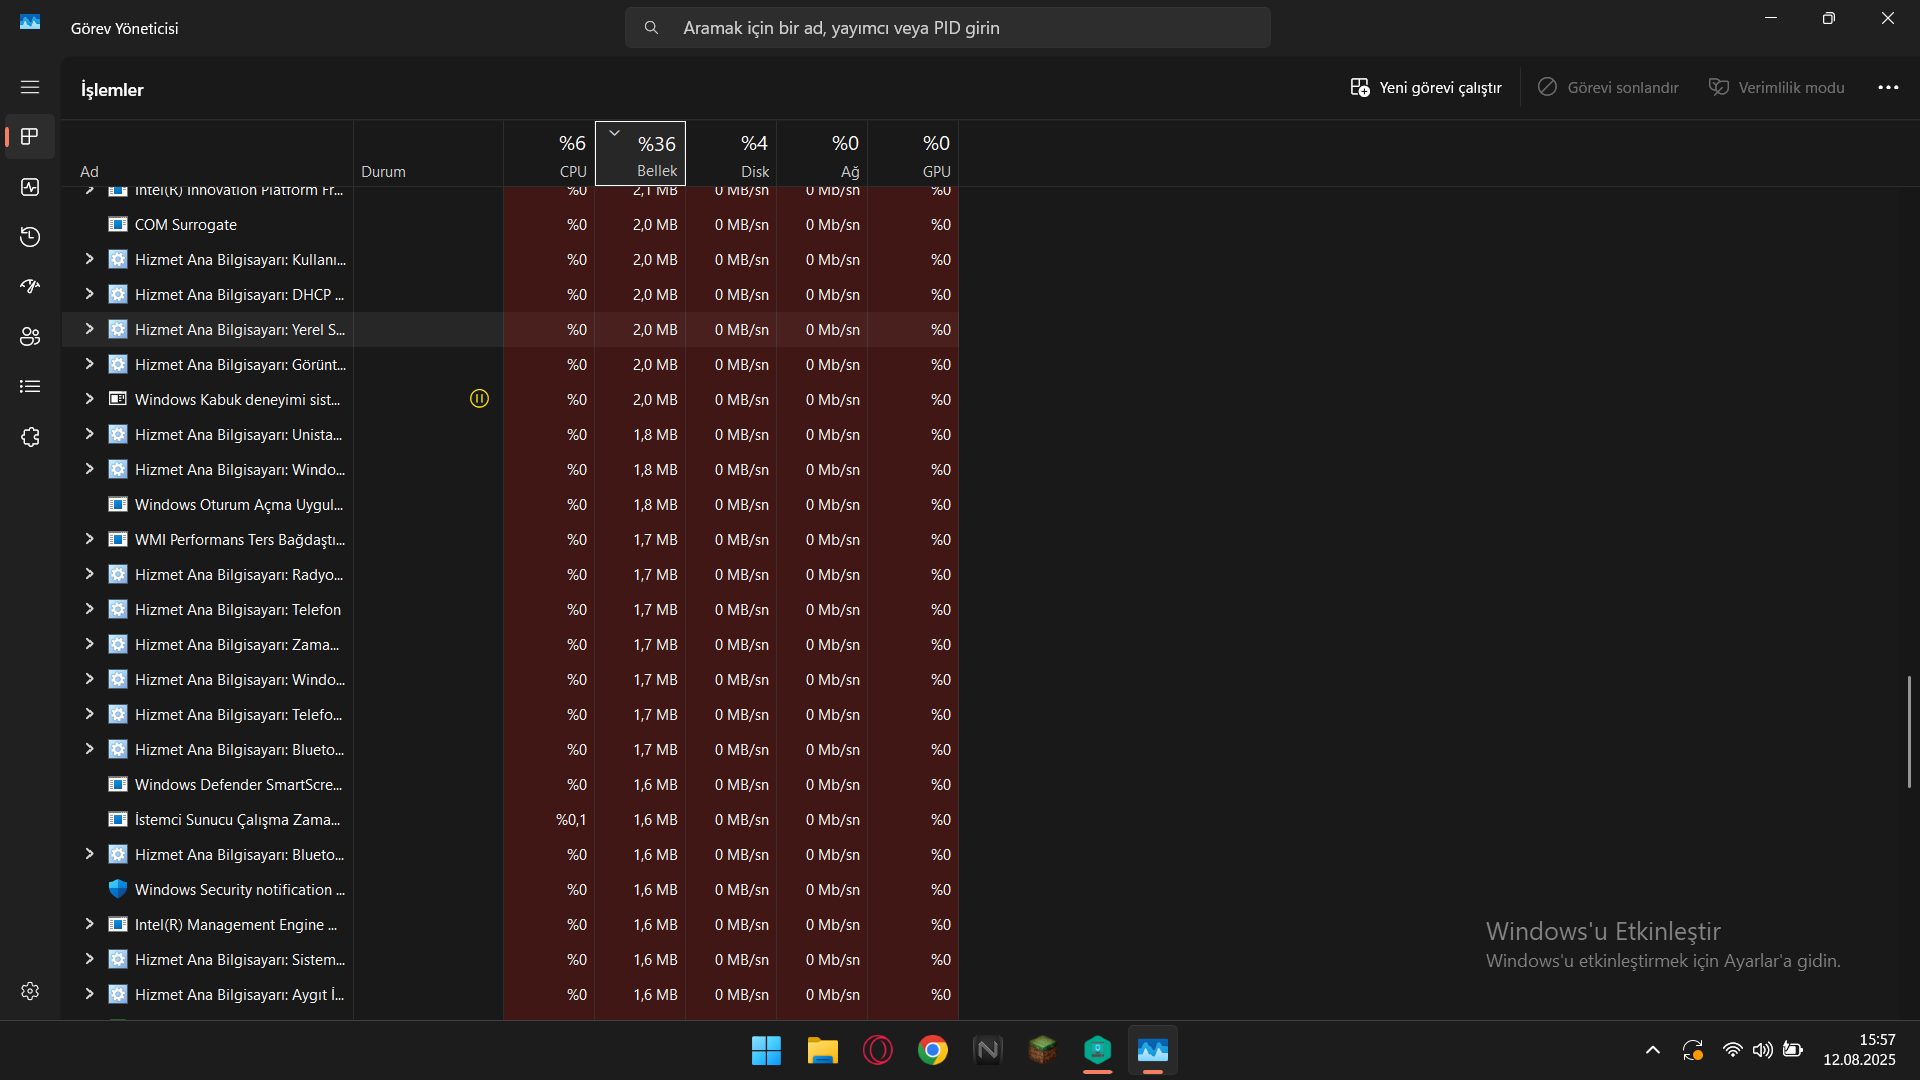The image size is (1920, 1080).
Task: Show hidden tray icons chevron
Action: click(1653, 1050)
